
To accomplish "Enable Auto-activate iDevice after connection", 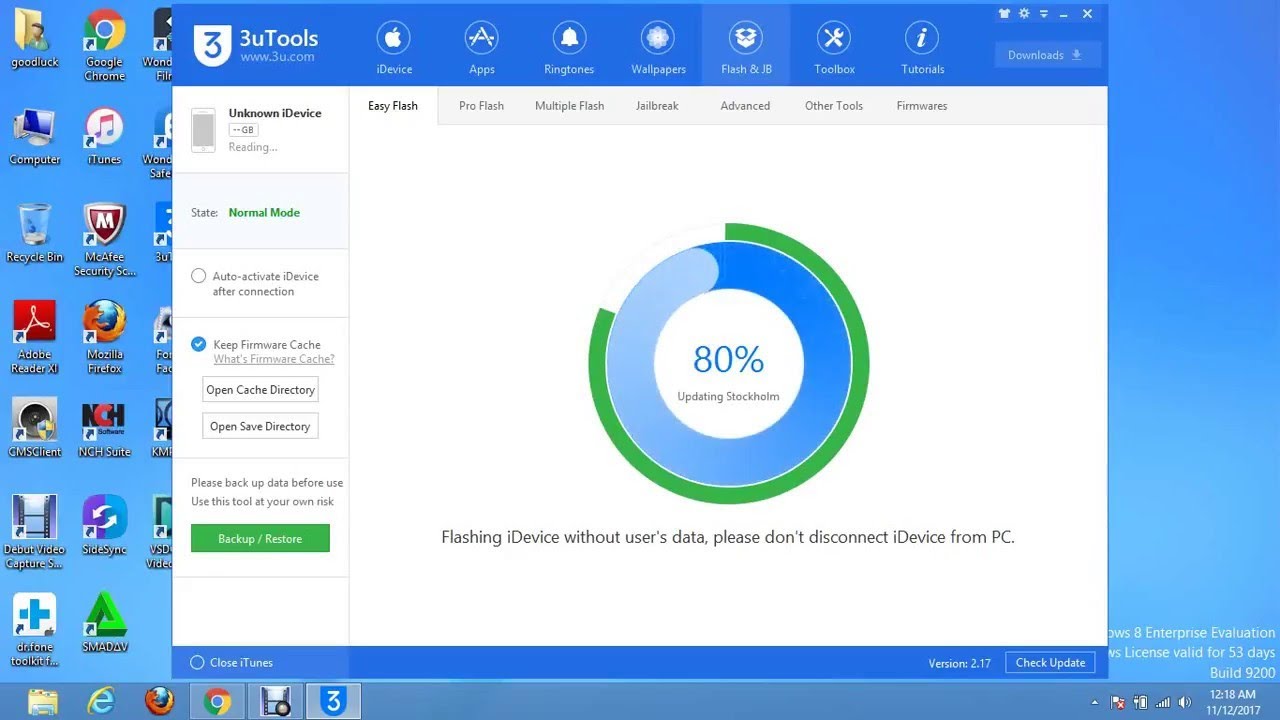I will [199, 276].
